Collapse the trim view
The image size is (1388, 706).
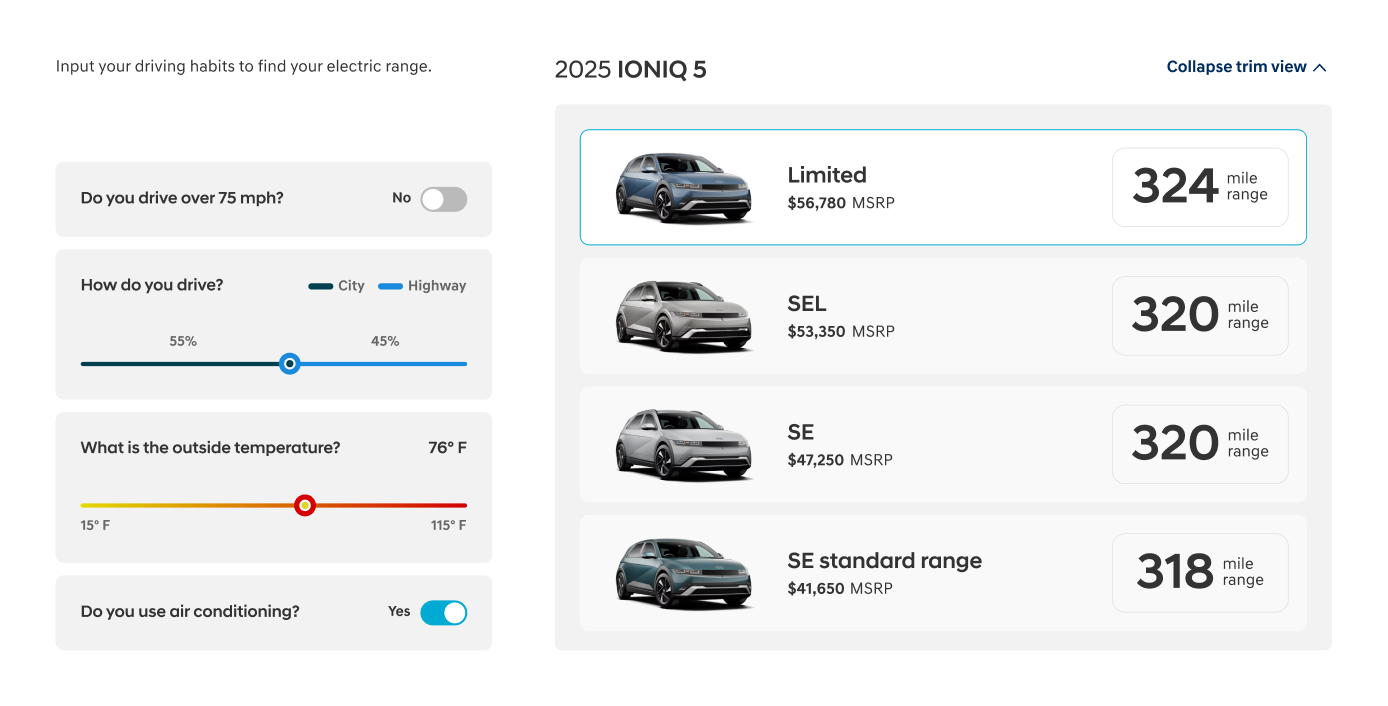pos(1236,66)
